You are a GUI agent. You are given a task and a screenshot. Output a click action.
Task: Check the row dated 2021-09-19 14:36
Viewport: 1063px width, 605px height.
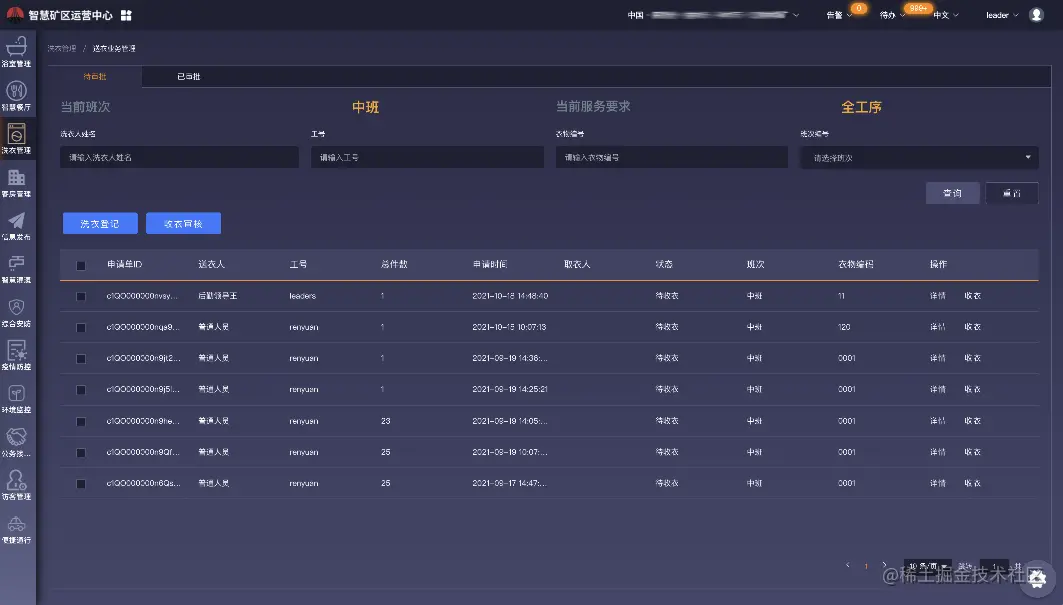[81, 359]
